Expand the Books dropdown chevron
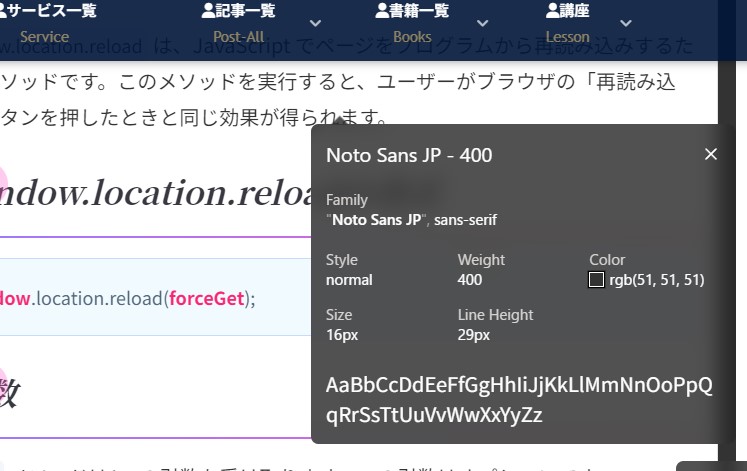The width and height of the screenshot is (747, 471). pos(483,24)
